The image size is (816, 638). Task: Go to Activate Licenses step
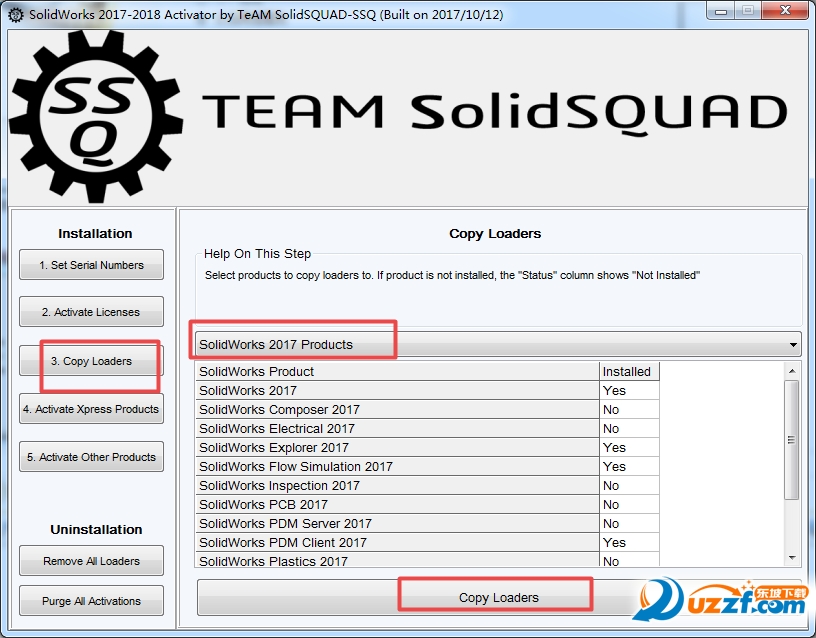point(91,312)
